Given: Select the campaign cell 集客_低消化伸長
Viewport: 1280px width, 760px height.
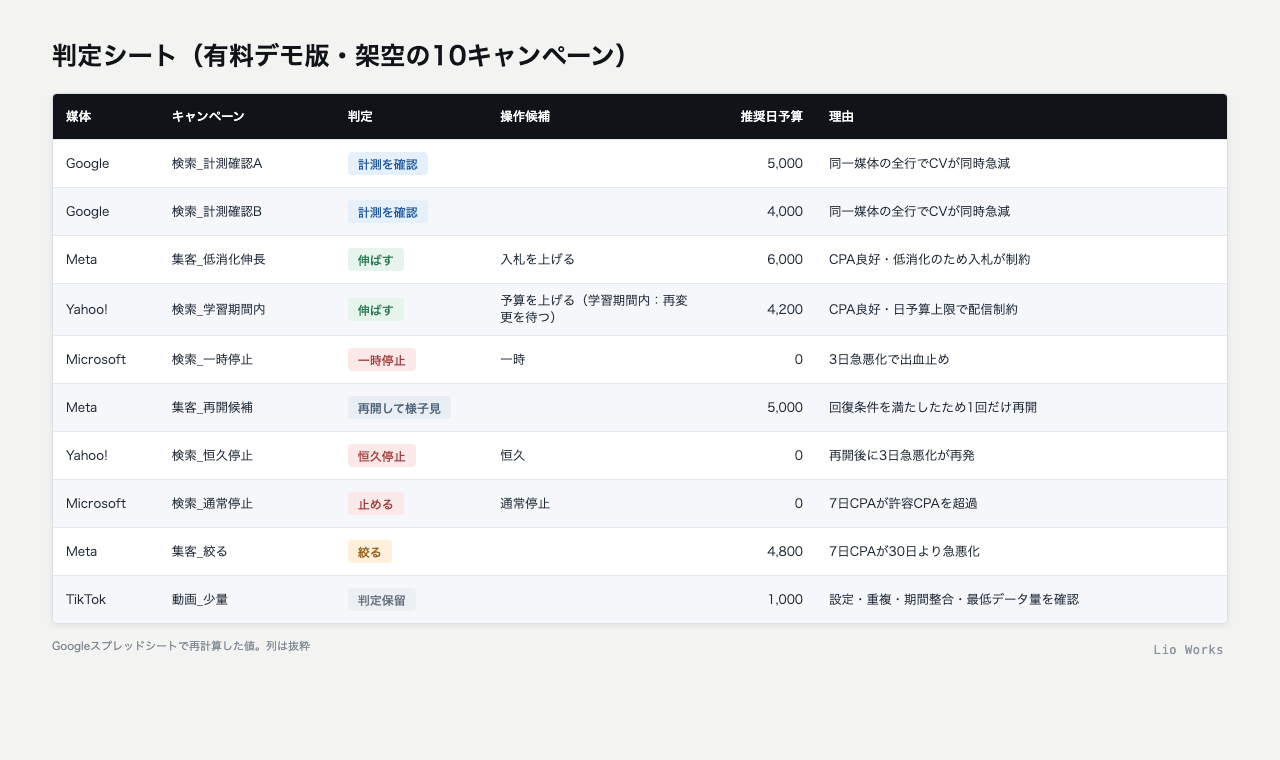Looking at the screenshot, I should pos(219,259).
